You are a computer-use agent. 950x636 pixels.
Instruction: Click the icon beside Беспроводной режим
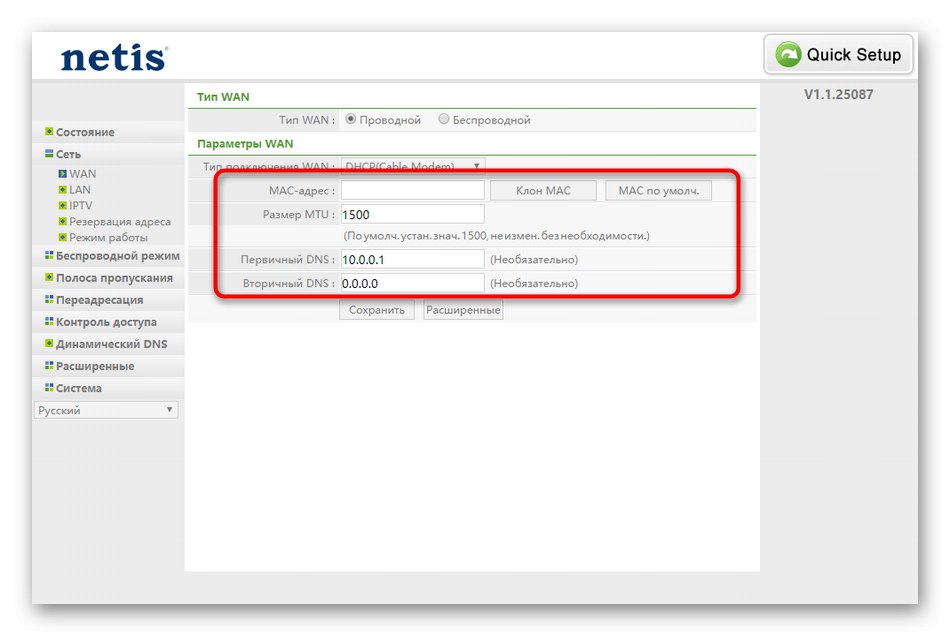point(49,255)
